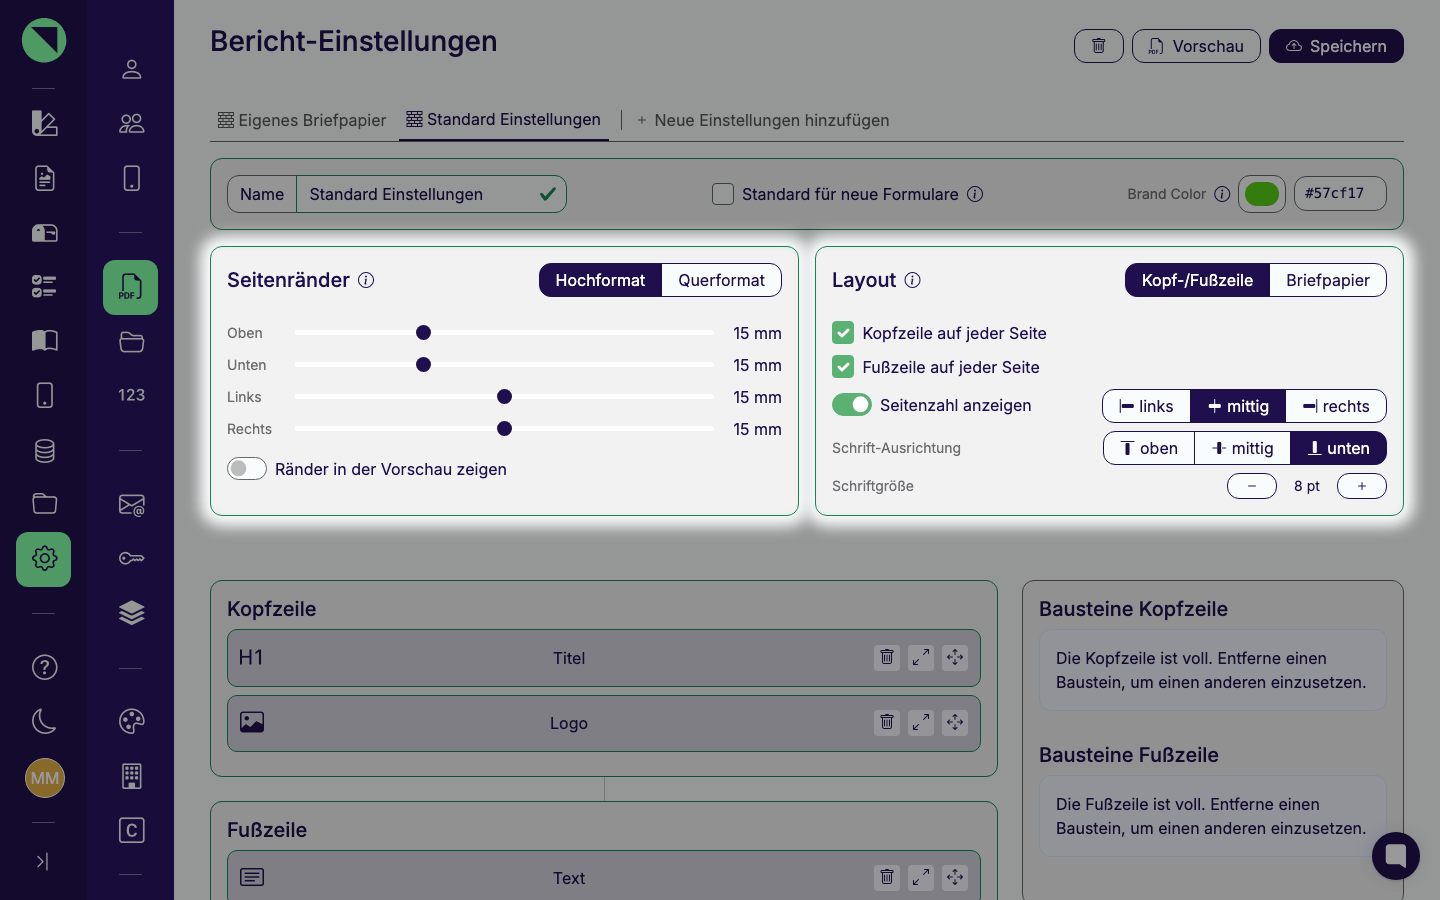Image resolution: width=1440 pixels, height=900 pixels.
Task: Show info for Seitenränder
Action: (366, 280)
